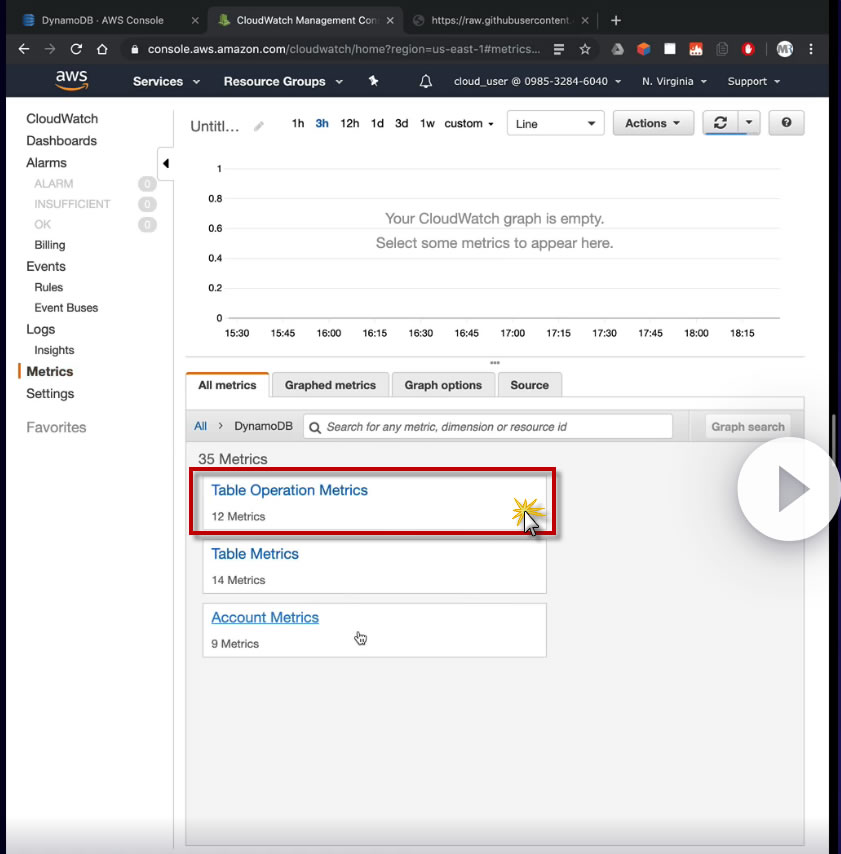Open Table Metrics group
841x854 pixels.
[255, 554]
